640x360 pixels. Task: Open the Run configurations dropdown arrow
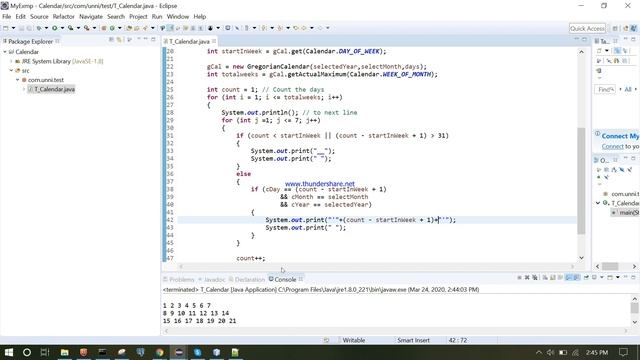[x=62, y=28]
